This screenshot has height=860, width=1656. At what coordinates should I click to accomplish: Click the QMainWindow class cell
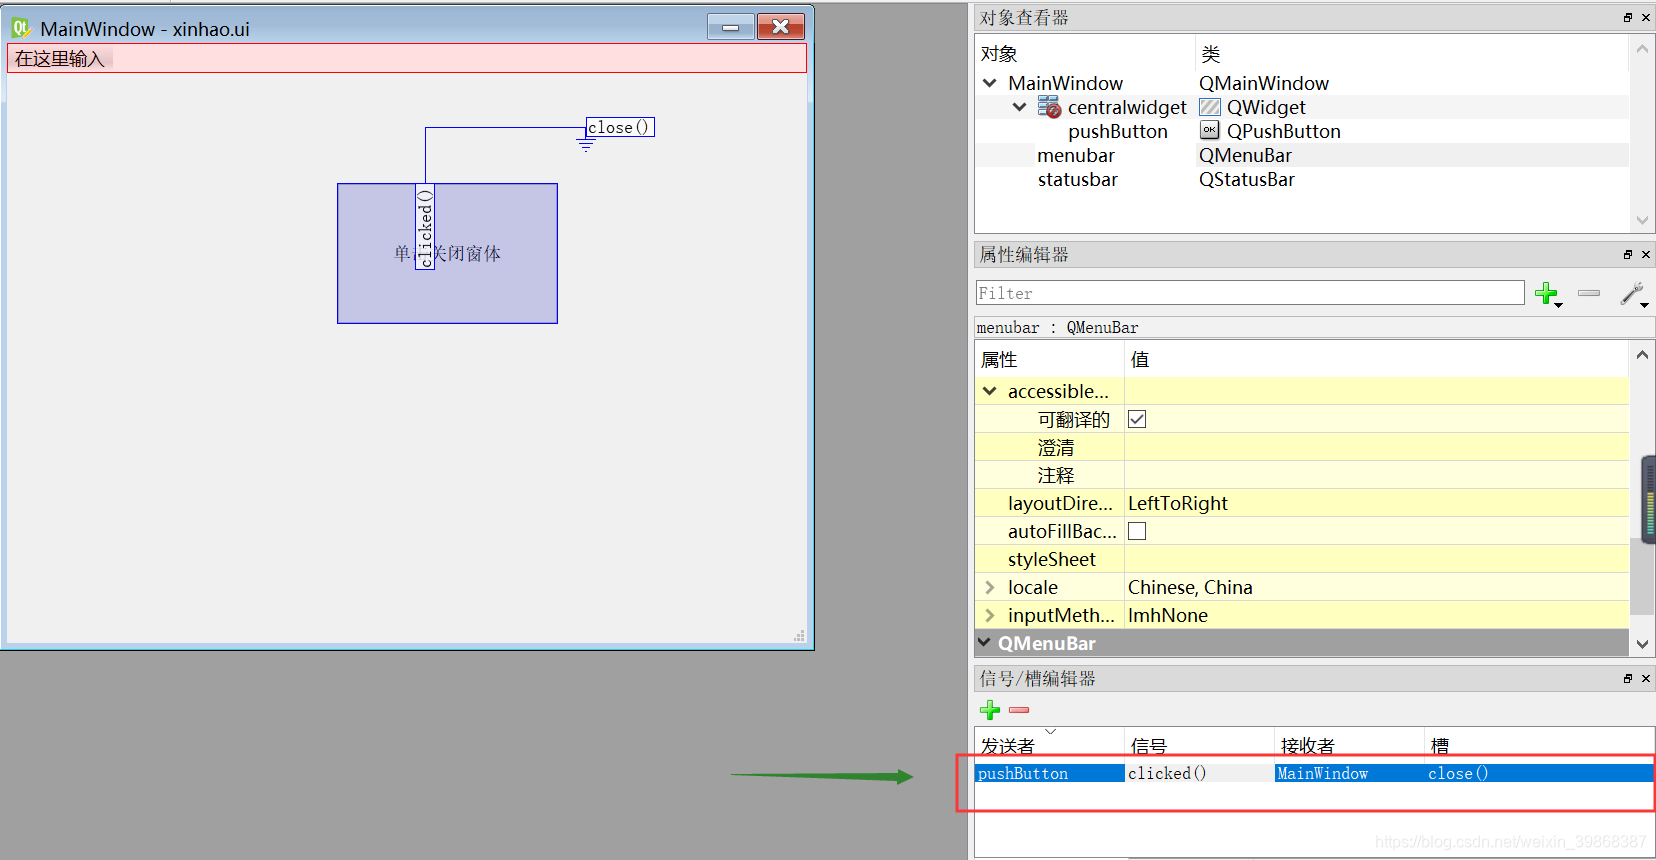1264,83
